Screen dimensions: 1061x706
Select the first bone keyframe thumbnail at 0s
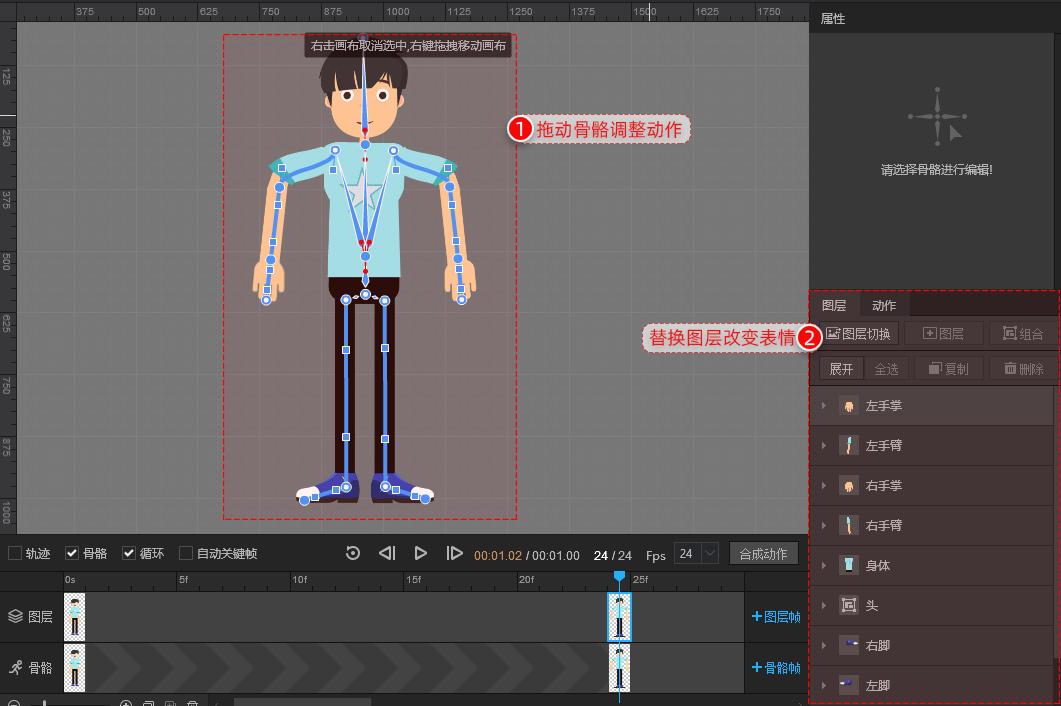[x=75, y=667]
